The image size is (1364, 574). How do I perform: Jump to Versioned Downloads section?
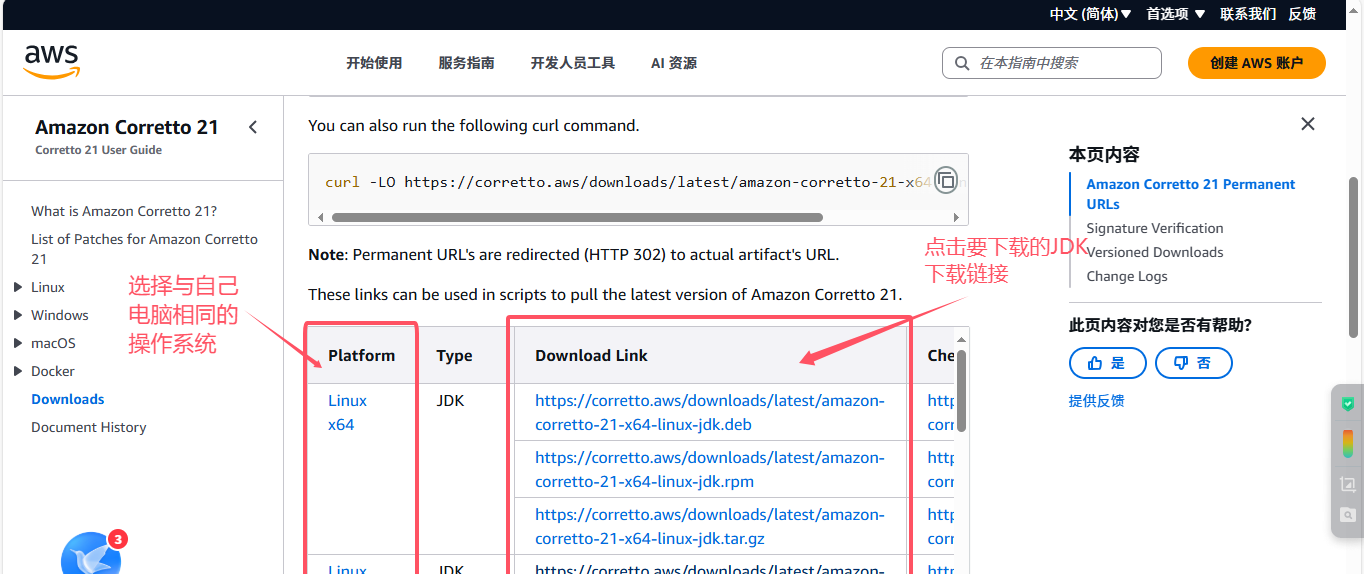pos(1155,252)
